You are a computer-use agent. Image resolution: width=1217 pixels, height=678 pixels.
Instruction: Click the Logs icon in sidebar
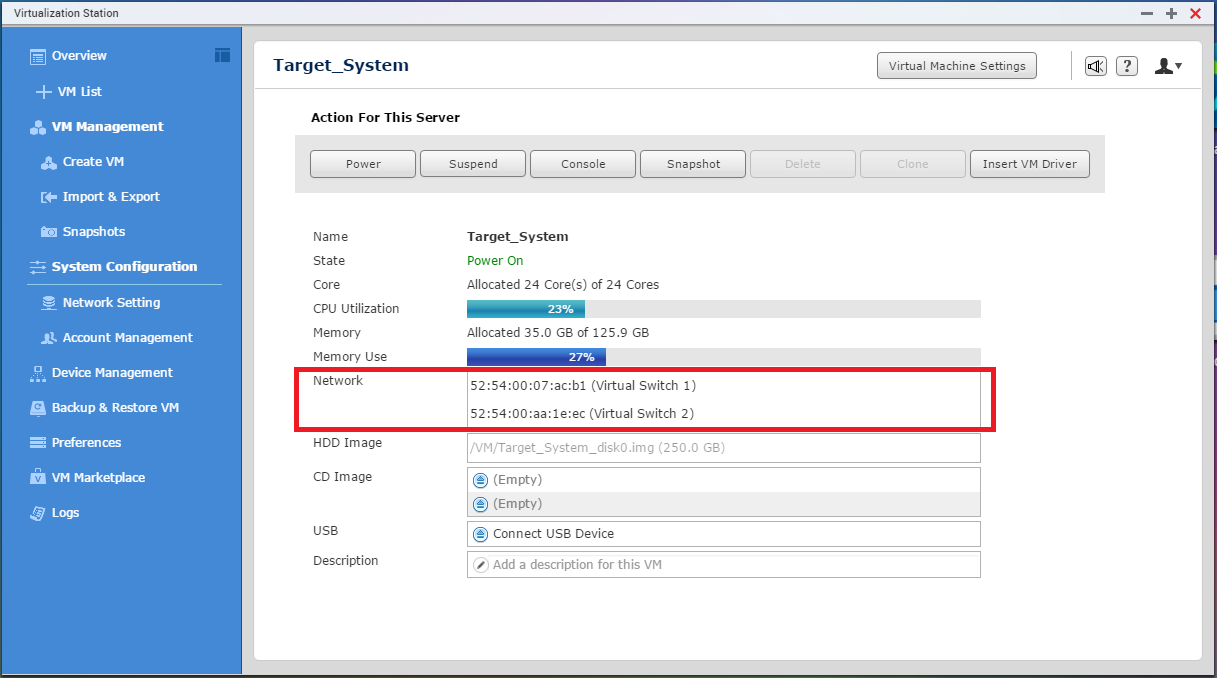point(38,513)
